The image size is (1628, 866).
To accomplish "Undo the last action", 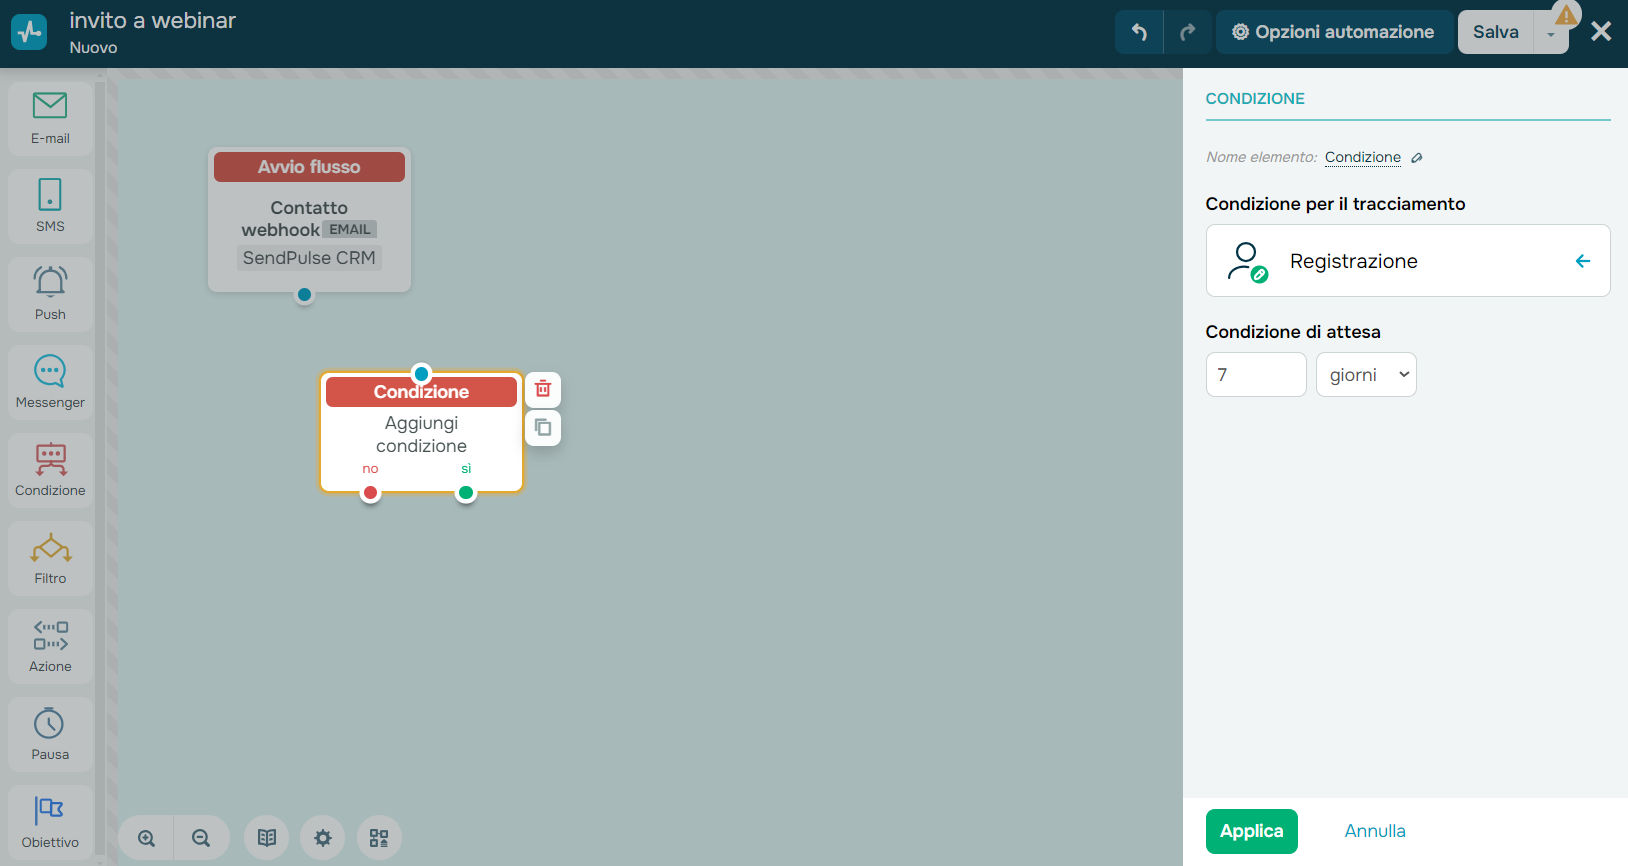I will (x=1139, y=32).
